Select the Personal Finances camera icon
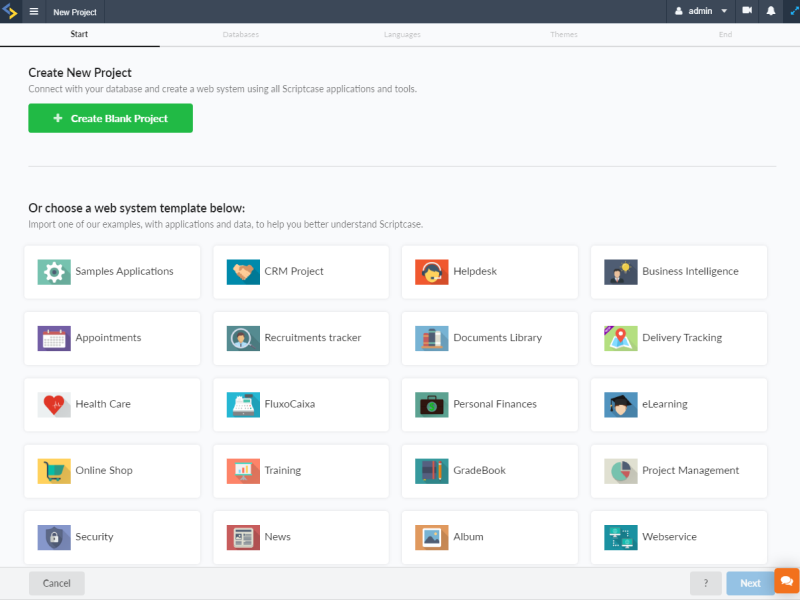Viewport: 800px width, 600px height. click(431, 404)
